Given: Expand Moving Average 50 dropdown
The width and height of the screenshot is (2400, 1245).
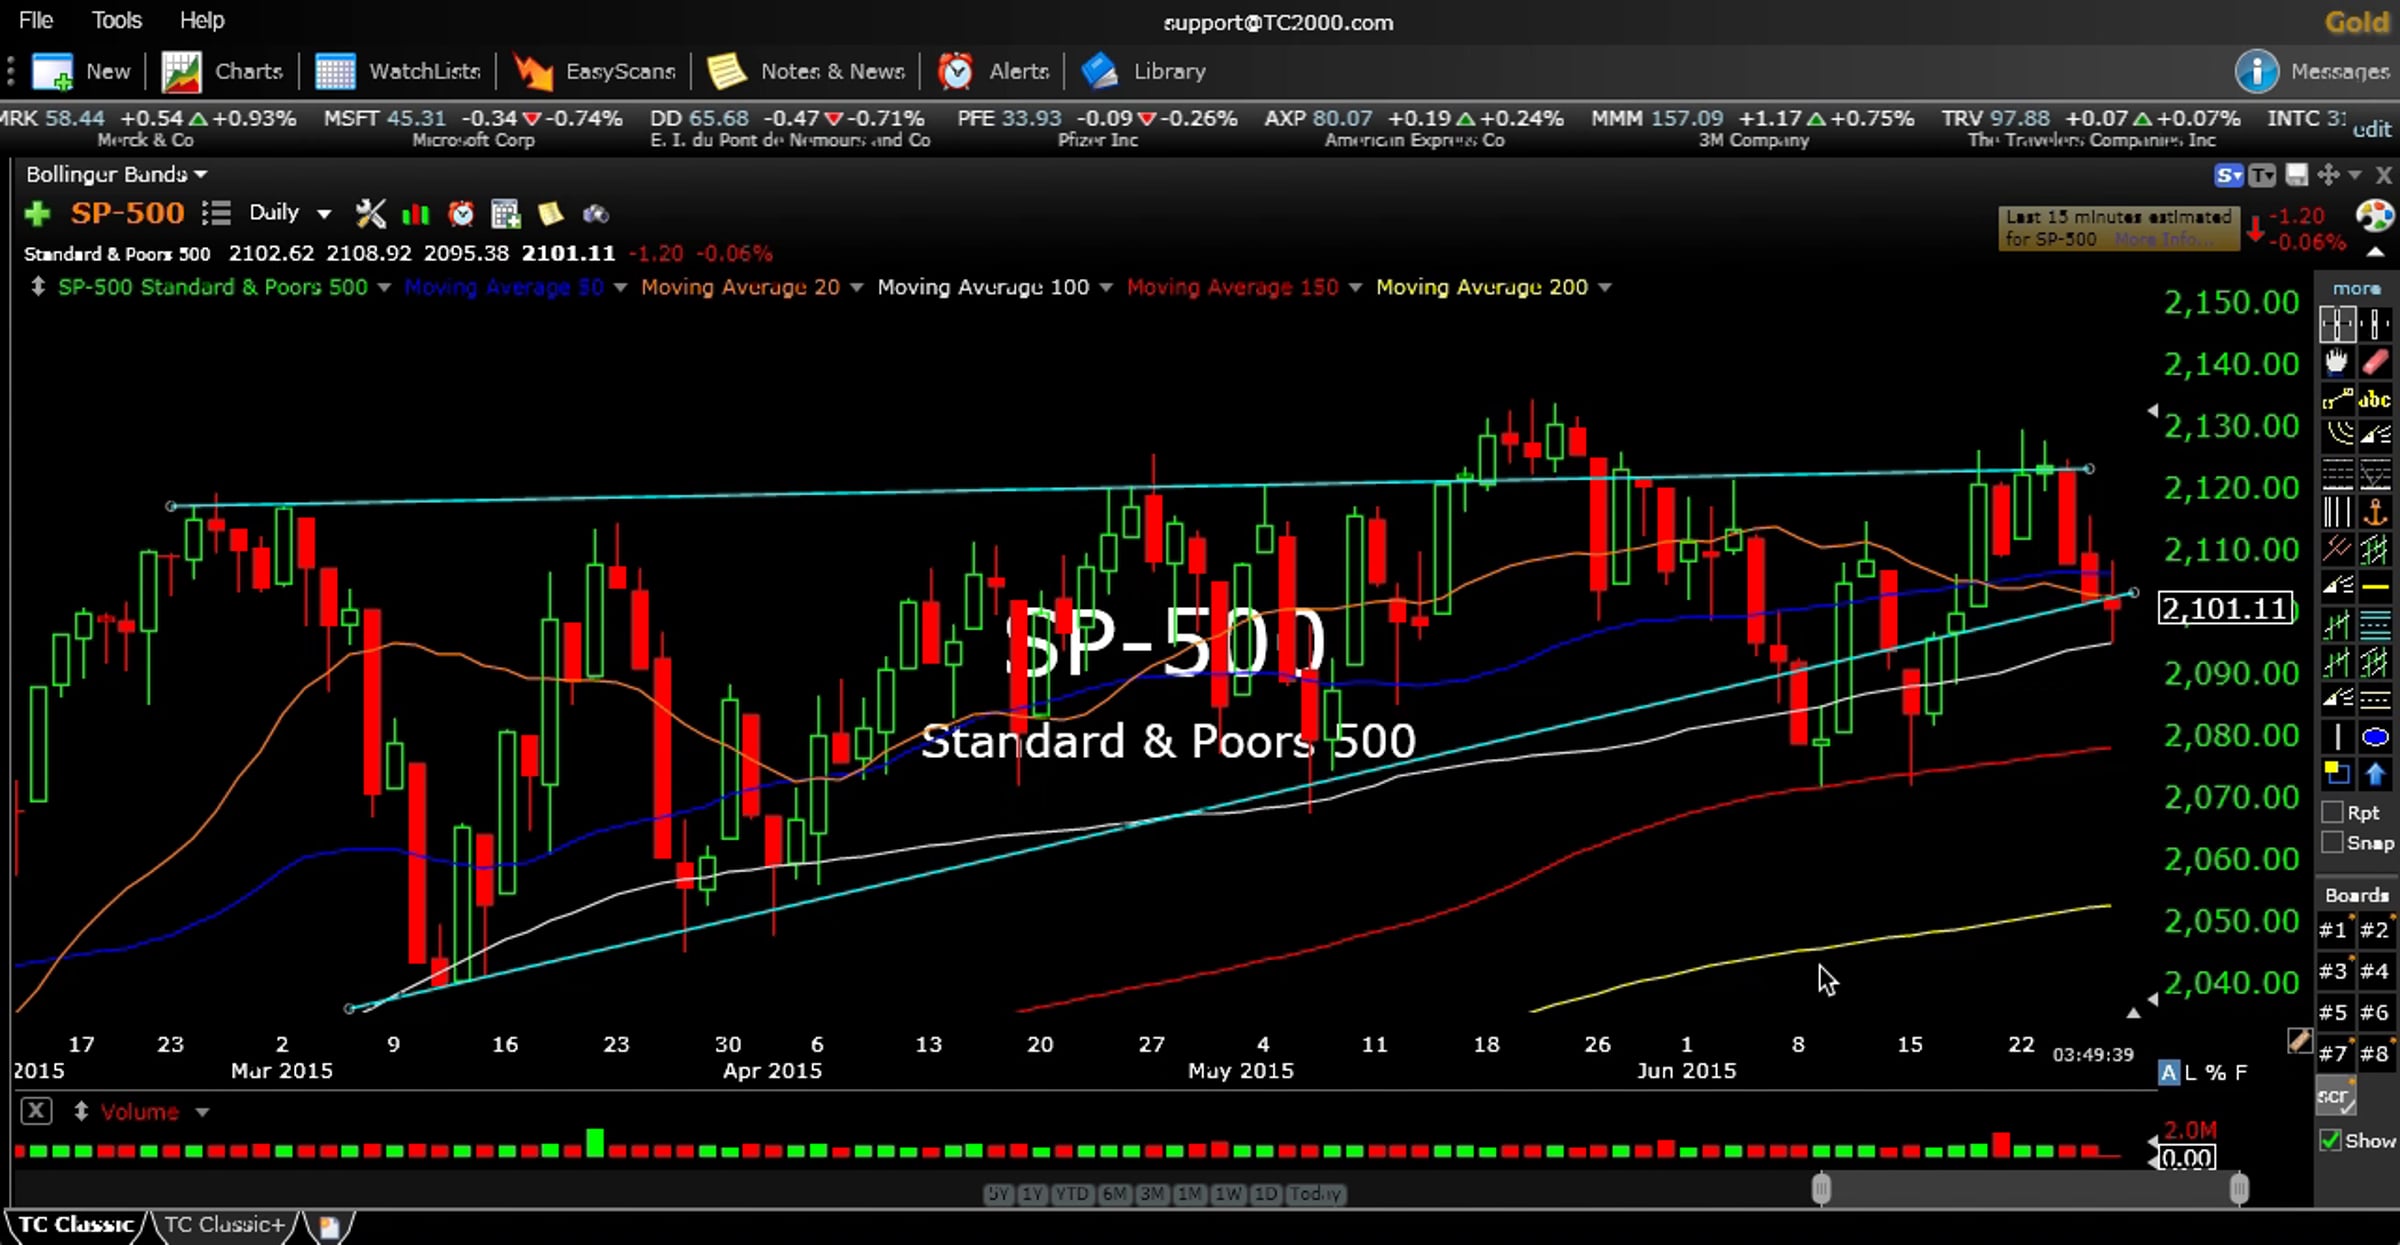Looking at the screenshot, I should (620, 288).
